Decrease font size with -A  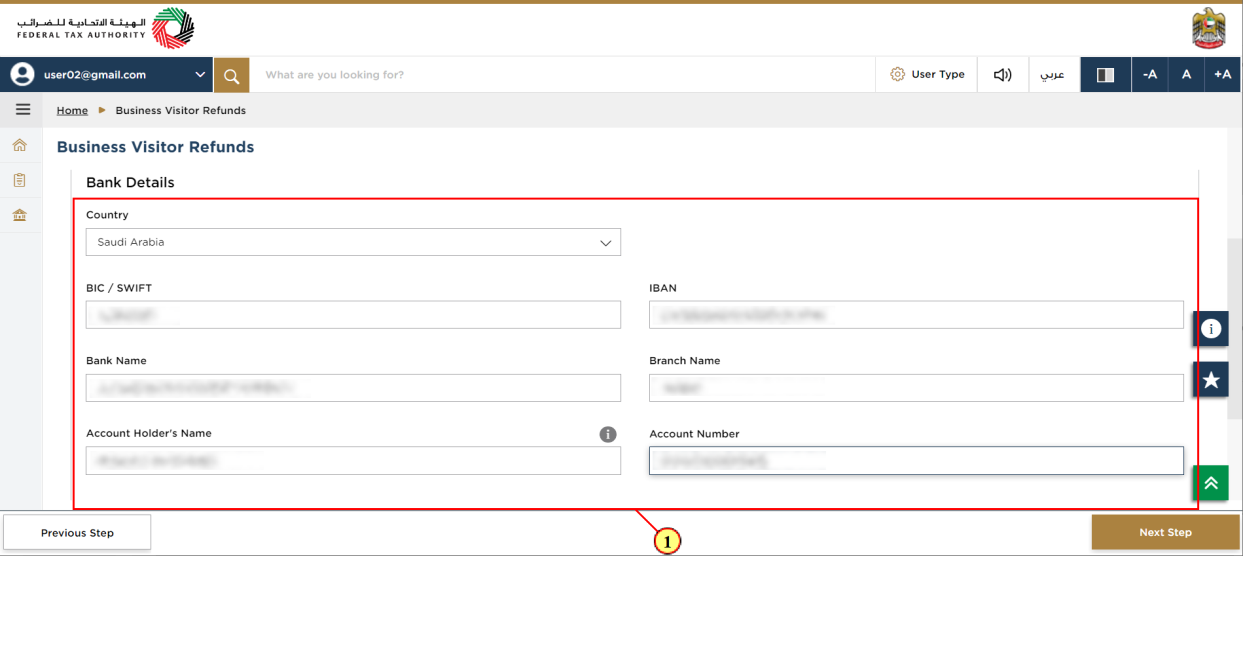click(x=1150, y=75)
